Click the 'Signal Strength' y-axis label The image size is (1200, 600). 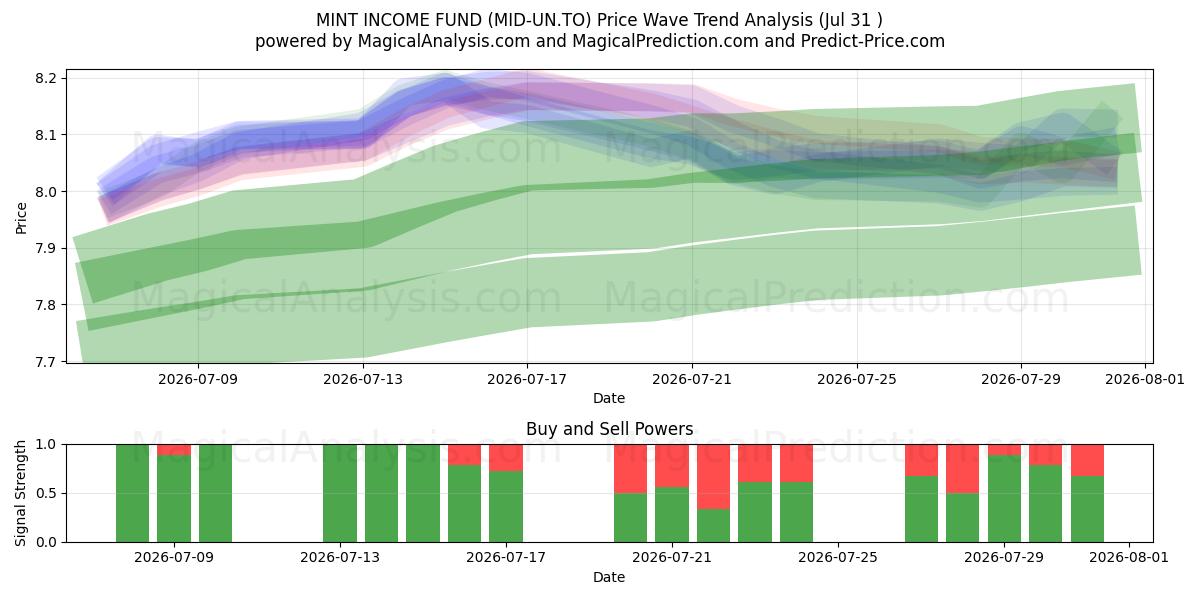pos(22,493)
